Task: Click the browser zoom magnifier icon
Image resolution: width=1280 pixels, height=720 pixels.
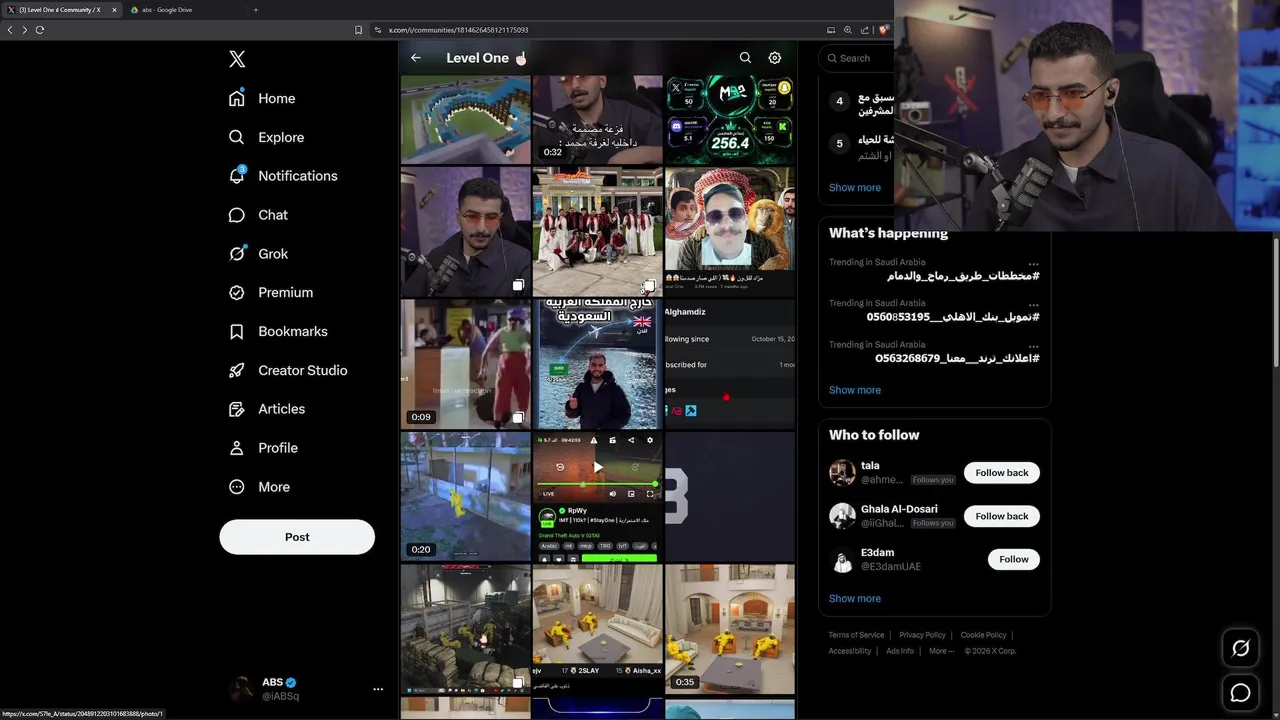Action: coord(848,30)
